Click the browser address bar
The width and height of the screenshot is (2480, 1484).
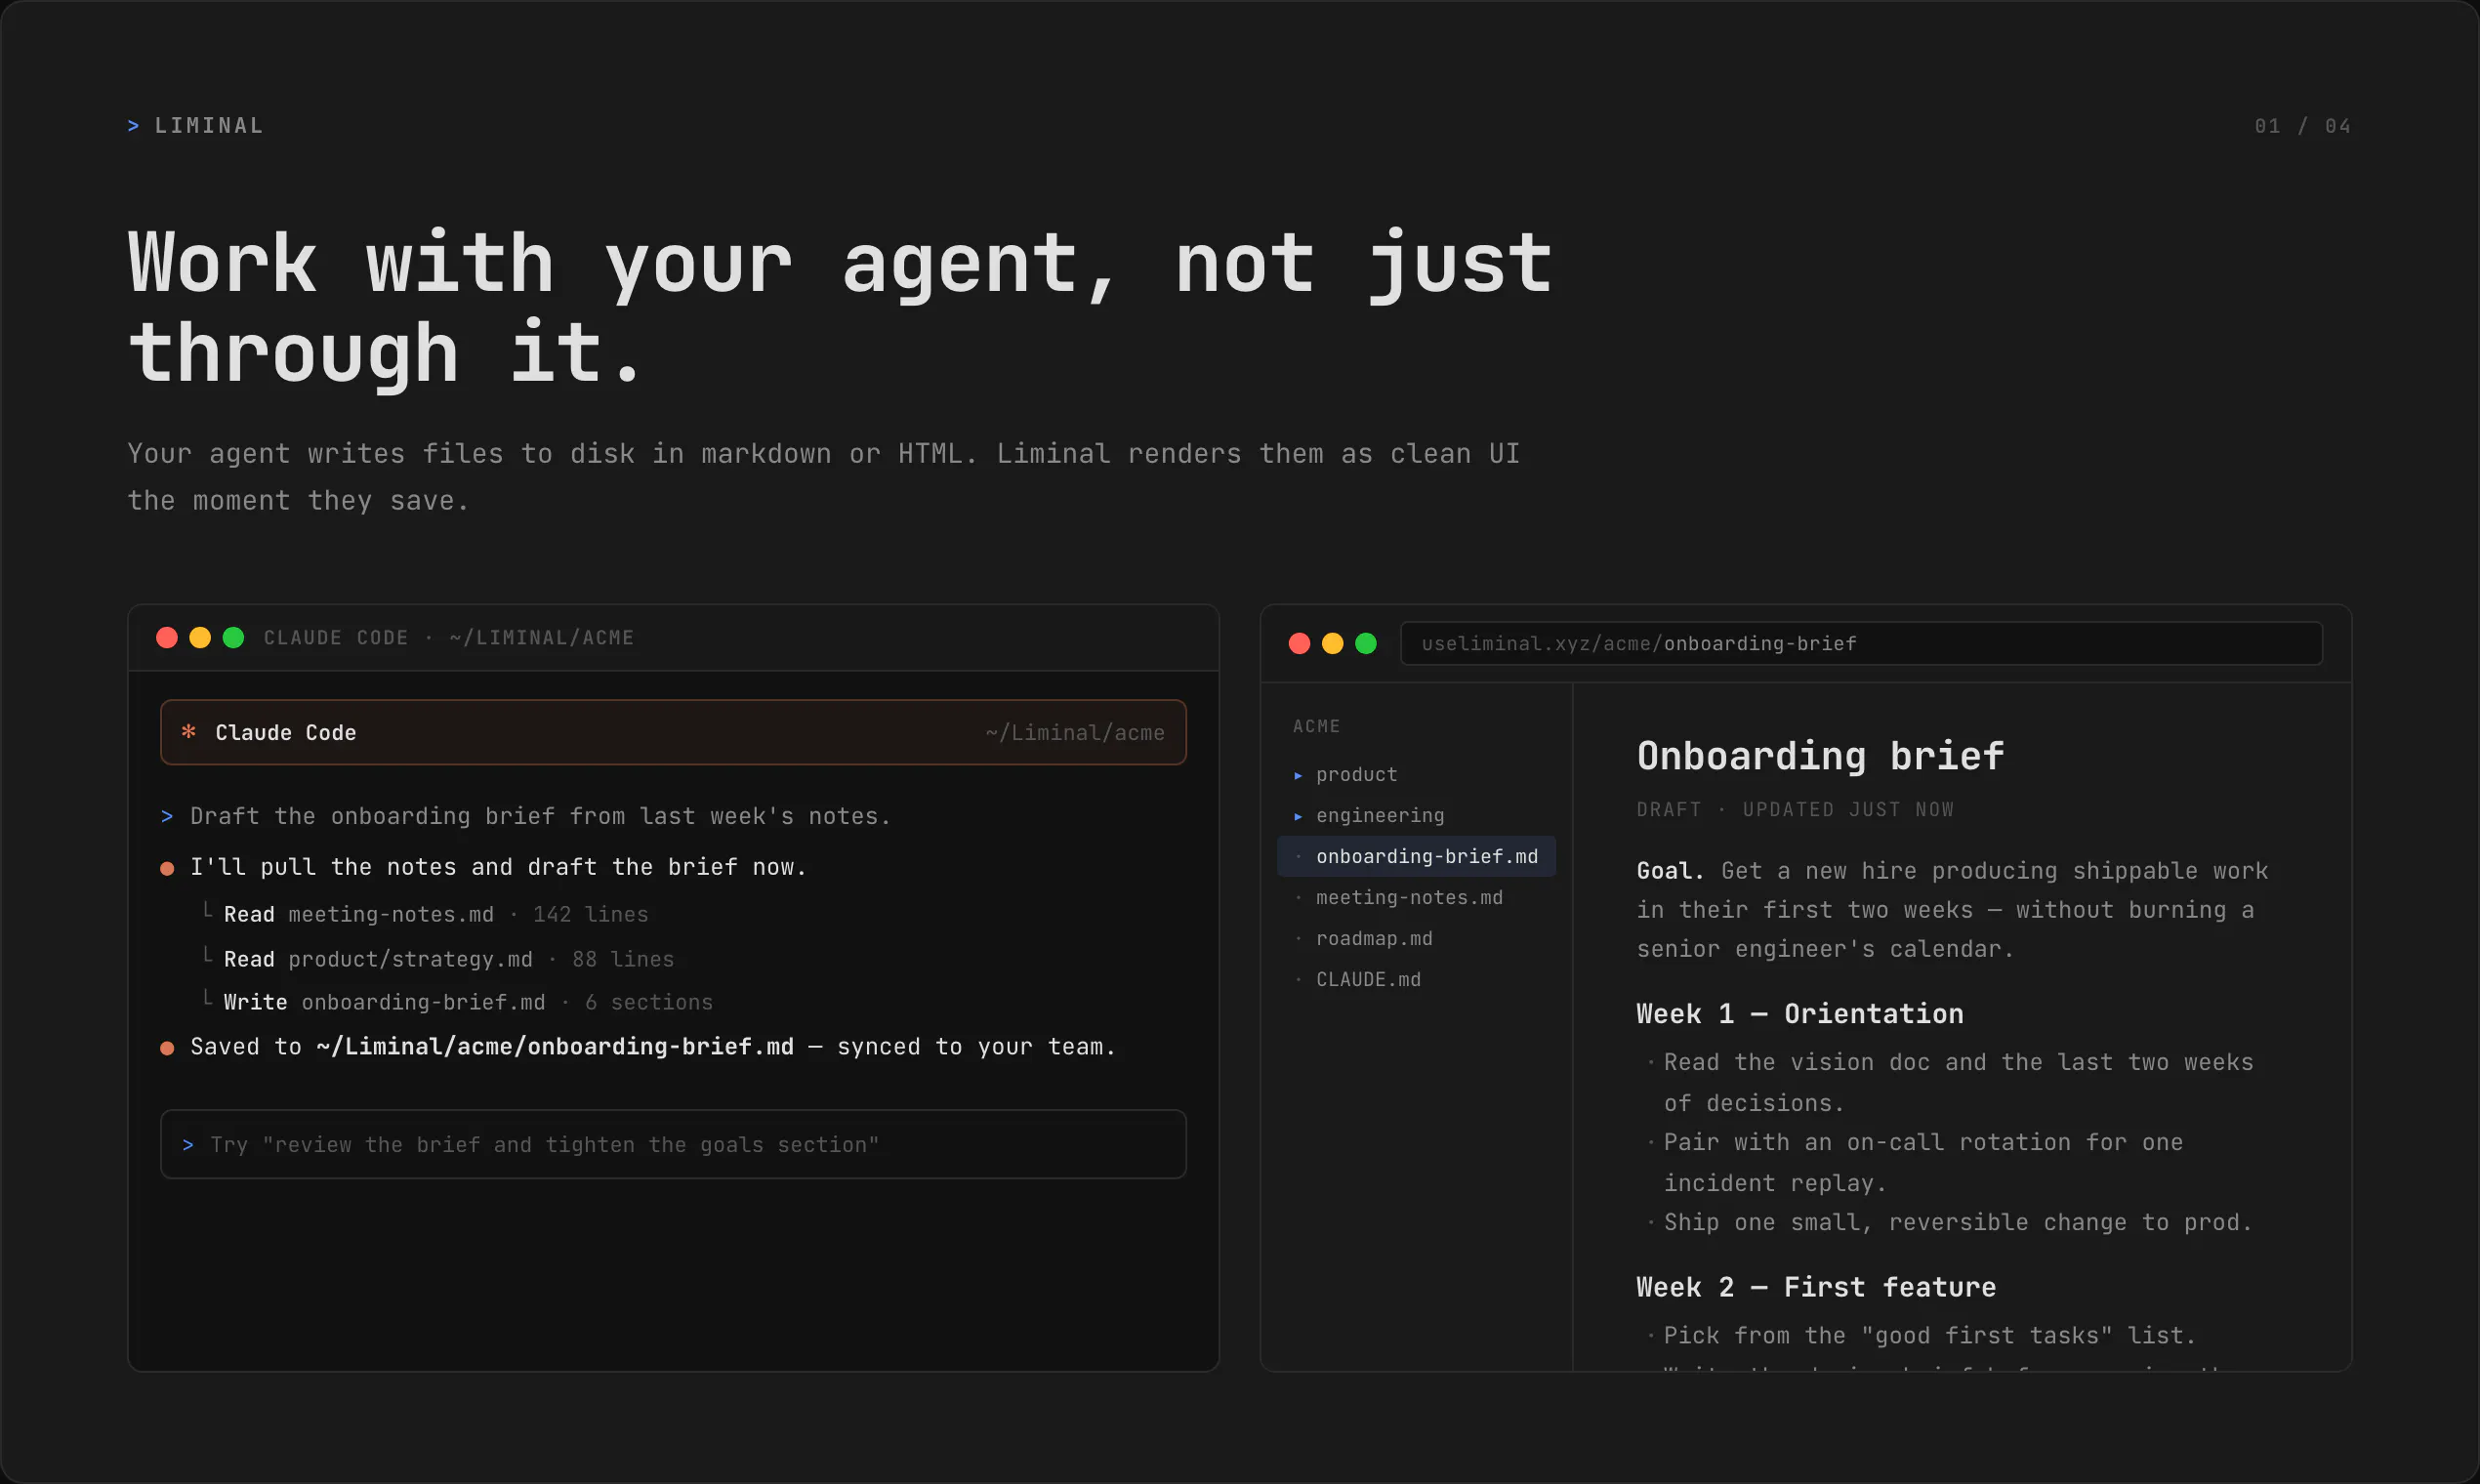(1861, 643)
